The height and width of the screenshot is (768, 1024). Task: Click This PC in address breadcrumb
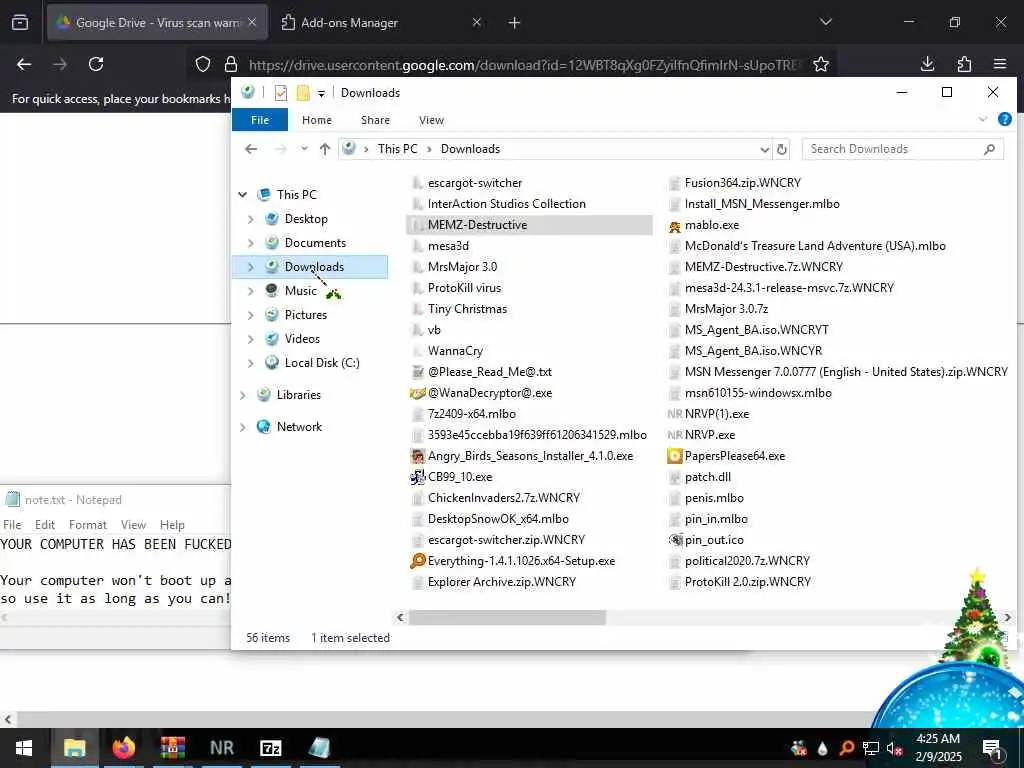click(x=397, y=149)
